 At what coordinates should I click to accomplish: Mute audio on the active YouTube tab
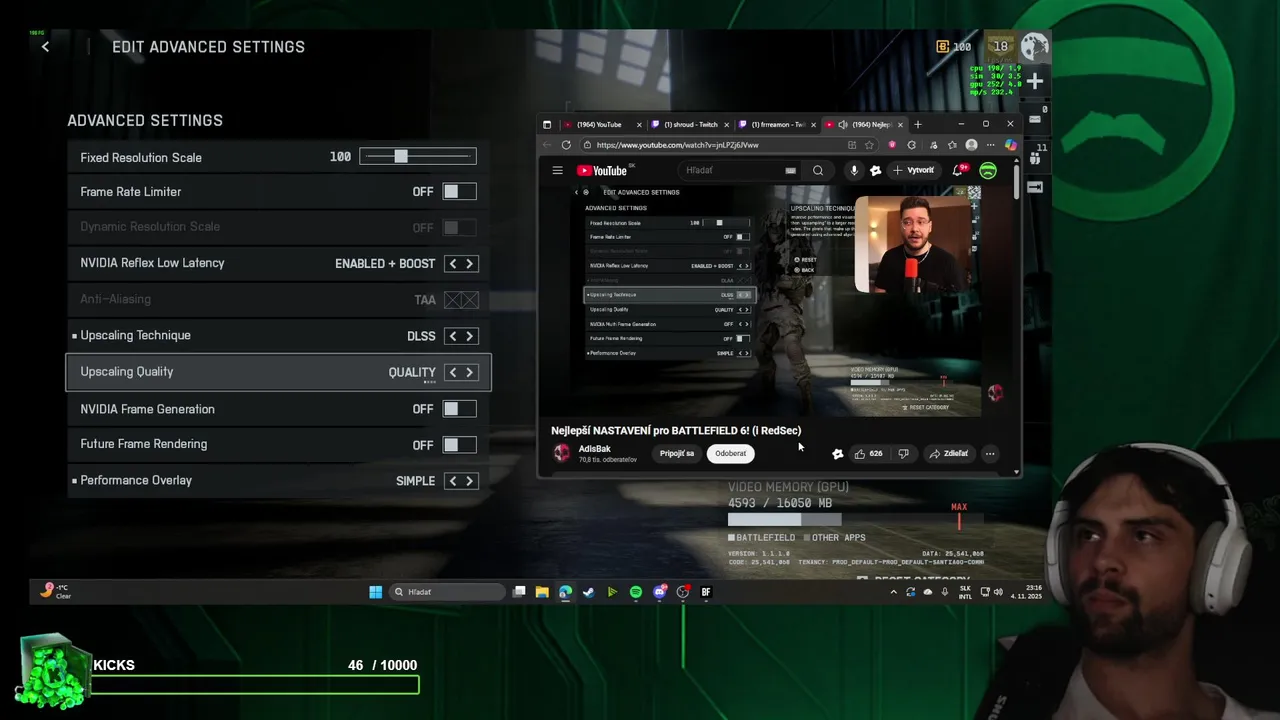point(843,125)
